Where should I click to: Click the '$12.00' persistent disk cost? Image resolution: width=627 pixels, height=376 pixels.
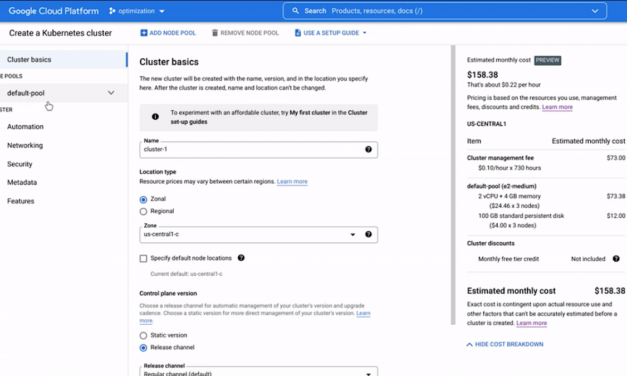click(616, 216)
